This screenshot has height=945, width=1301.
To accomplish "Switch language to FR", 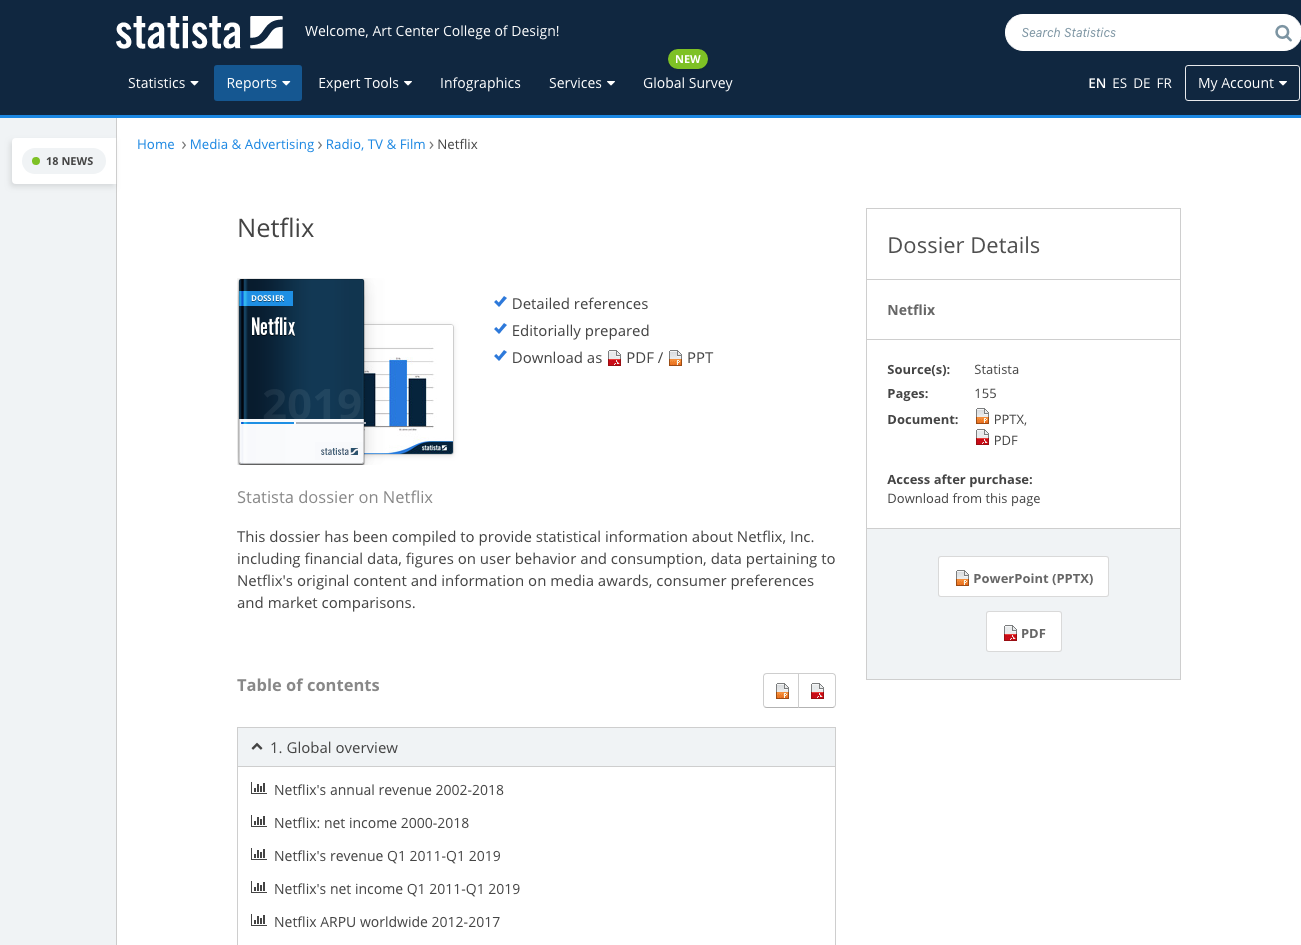I will tap(1164, 83).
